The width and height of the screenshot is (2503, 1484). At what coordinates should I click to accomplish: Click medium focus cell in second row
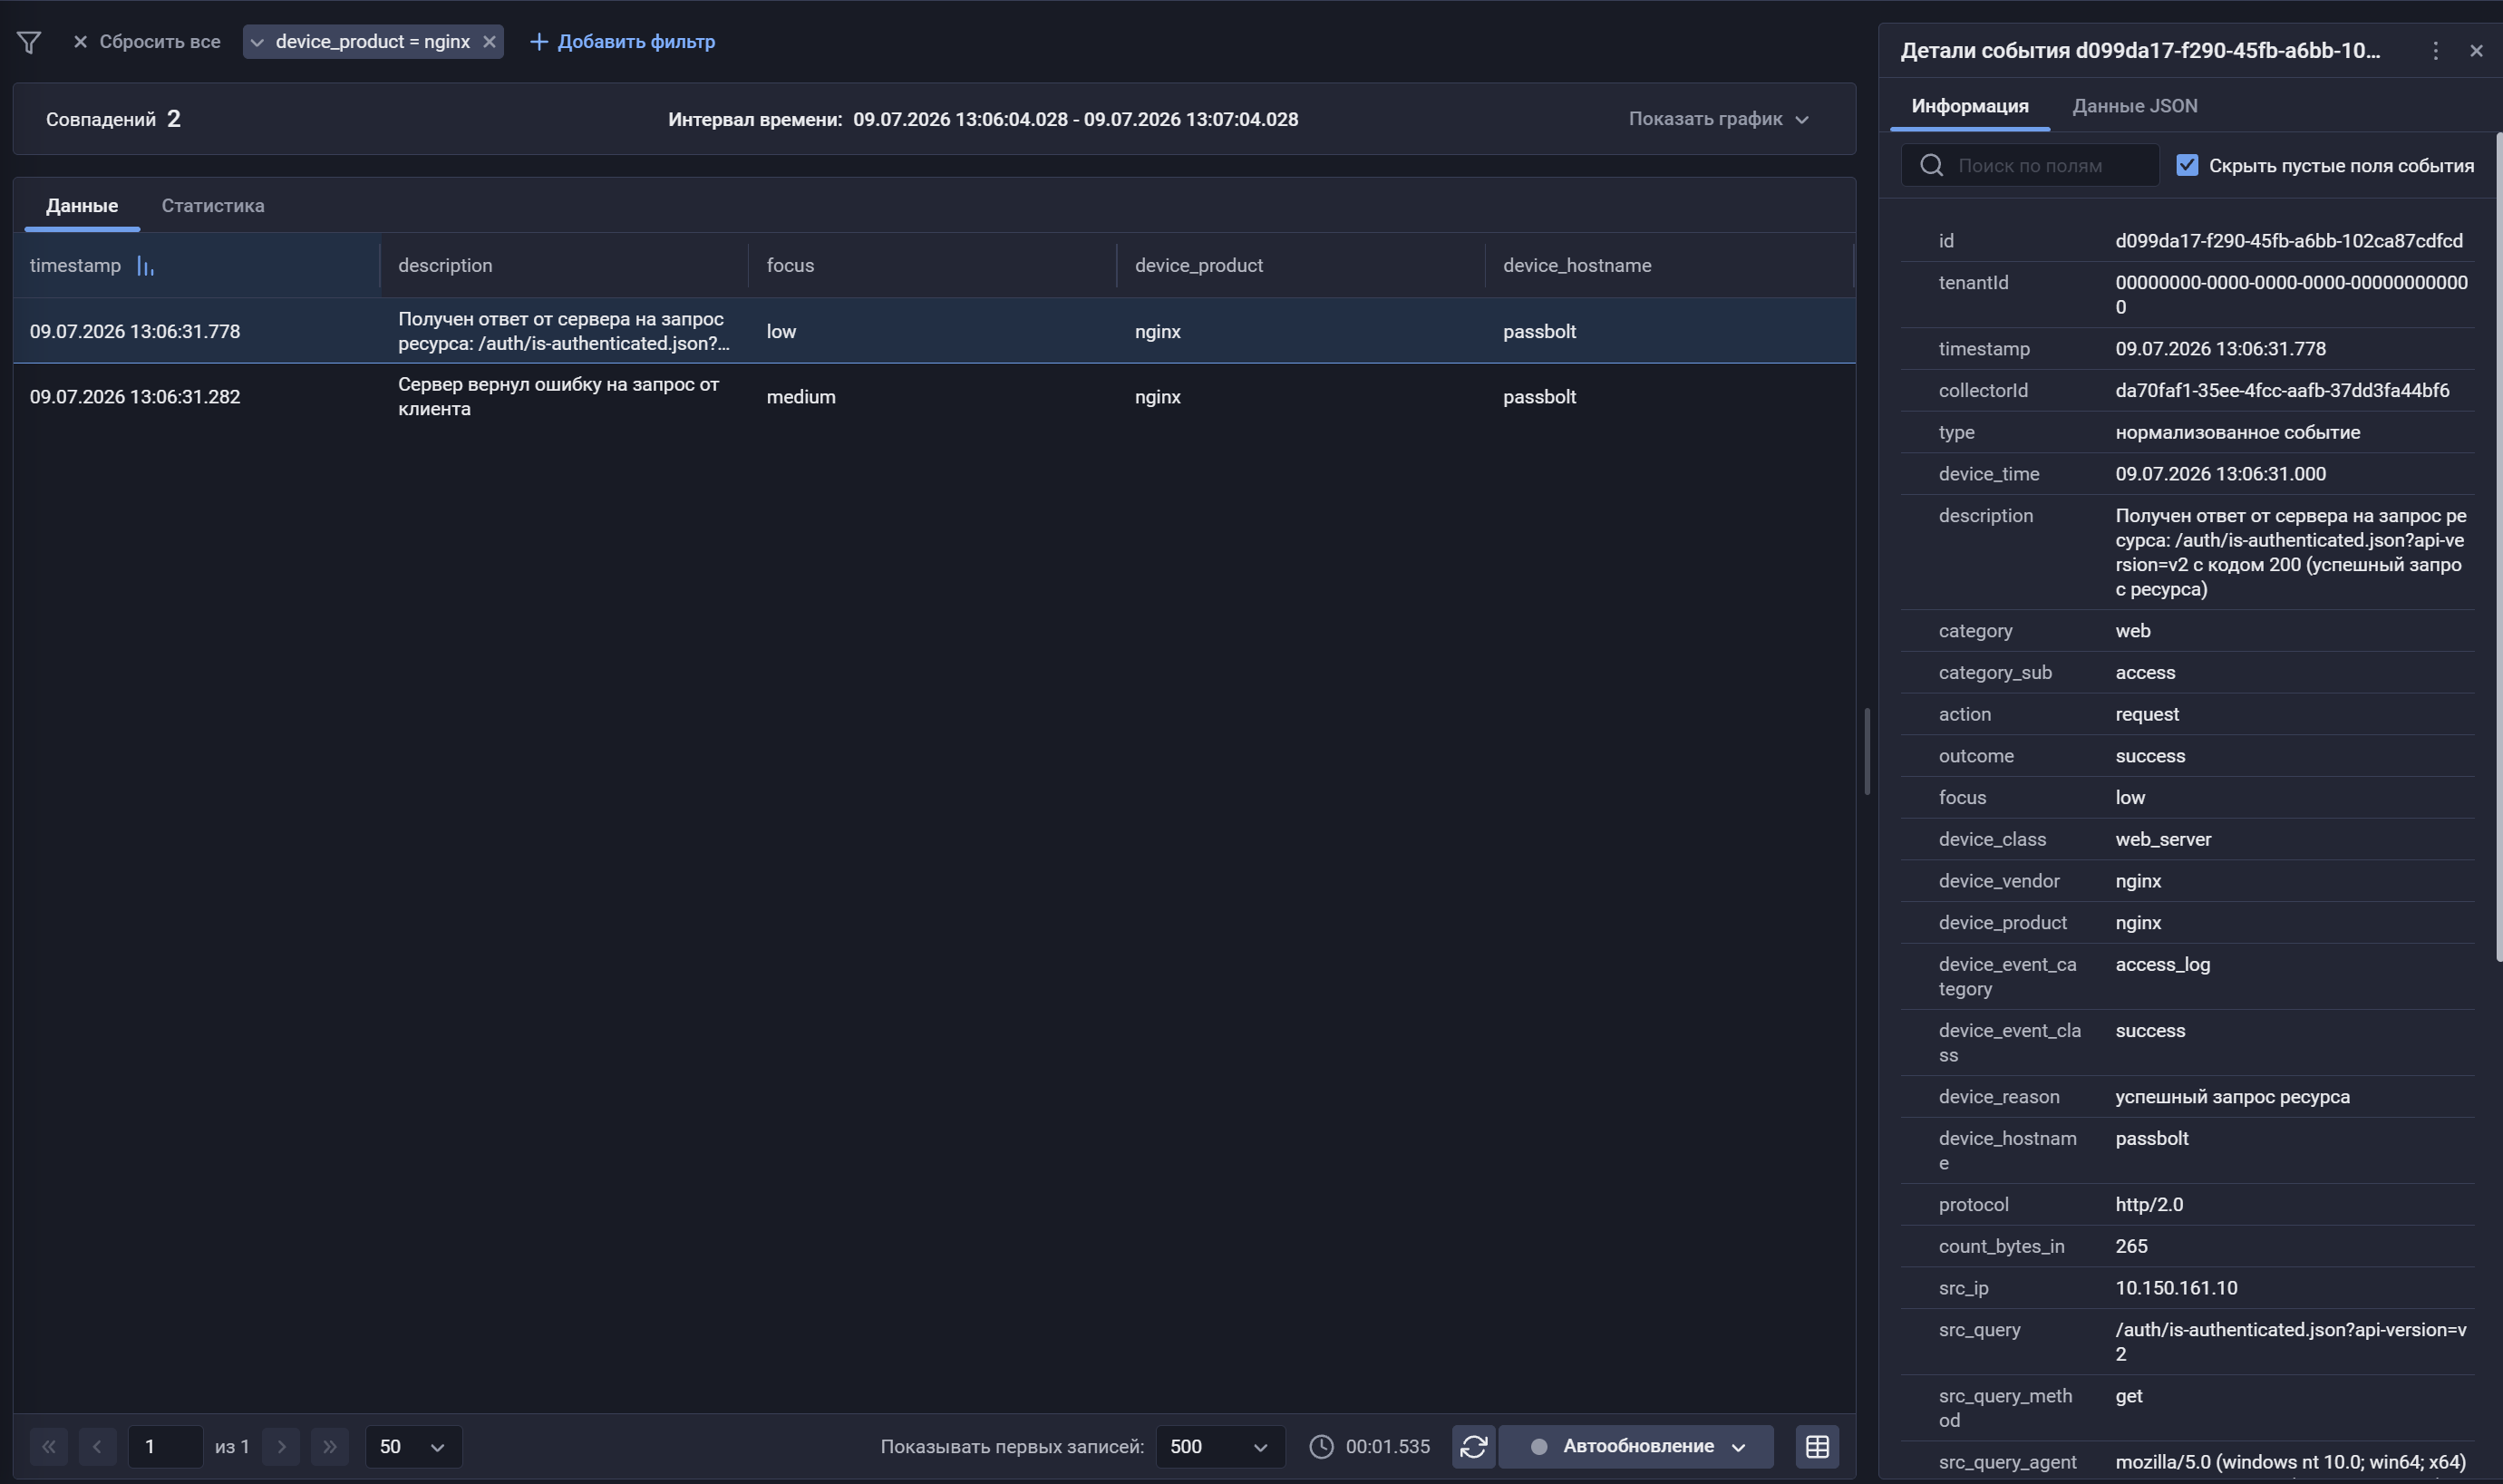[800, 397]
